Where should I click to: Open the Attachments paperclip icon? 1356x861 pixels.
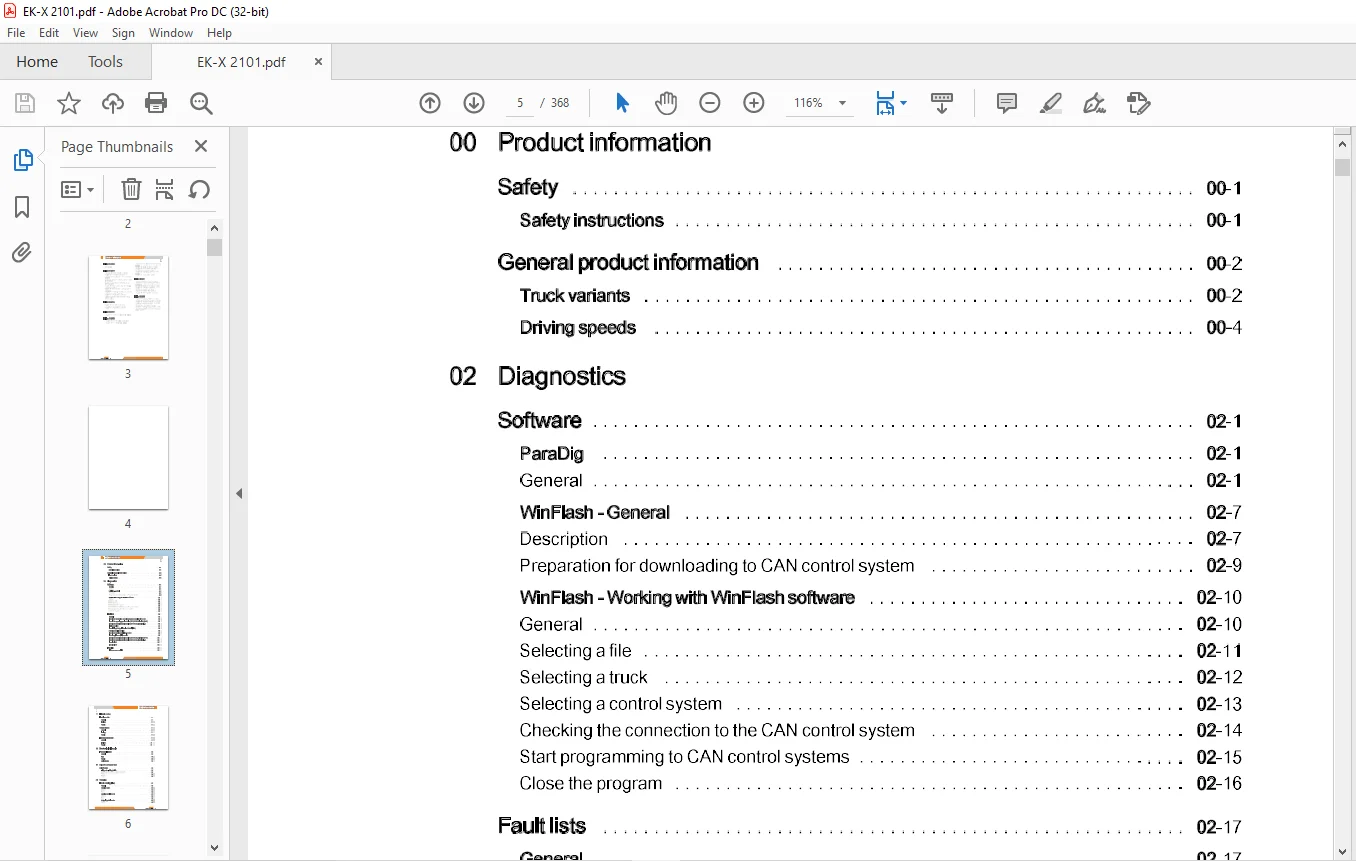point(22,253)
